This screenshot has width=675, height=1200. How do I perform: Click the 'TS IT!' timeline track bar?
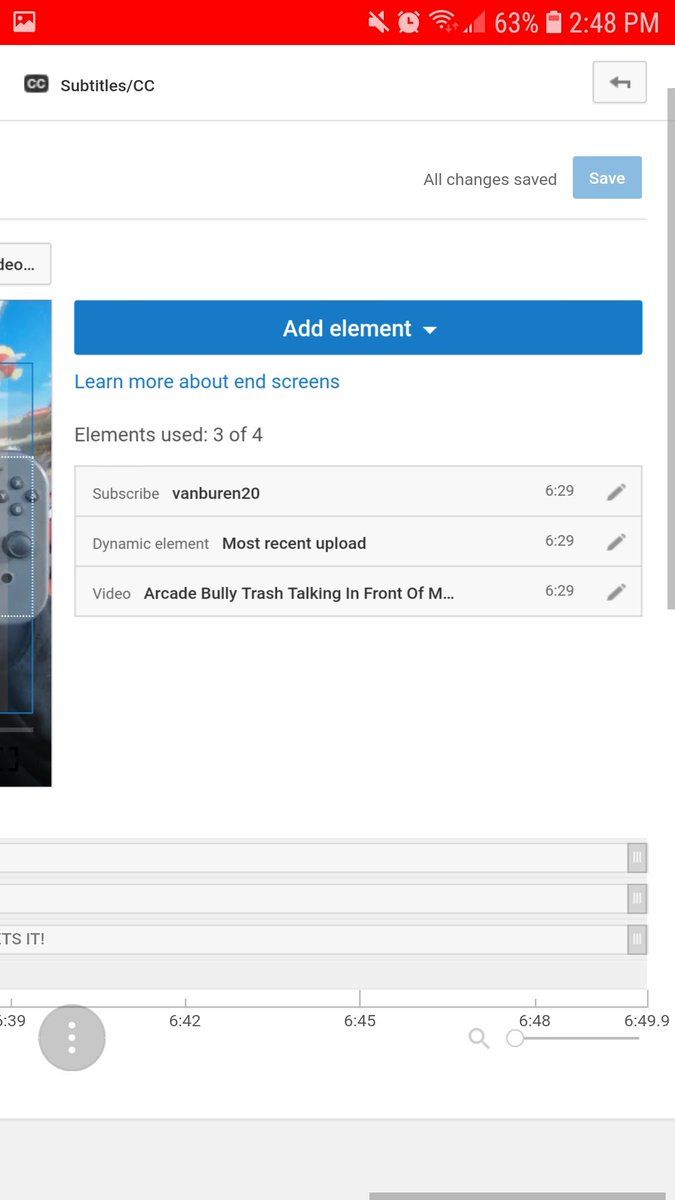tap(313, 939)
